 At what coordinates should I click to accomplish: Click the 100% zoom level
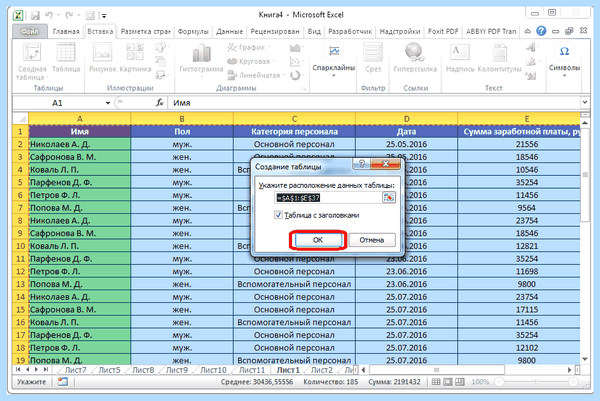click(x=480, y=381)
